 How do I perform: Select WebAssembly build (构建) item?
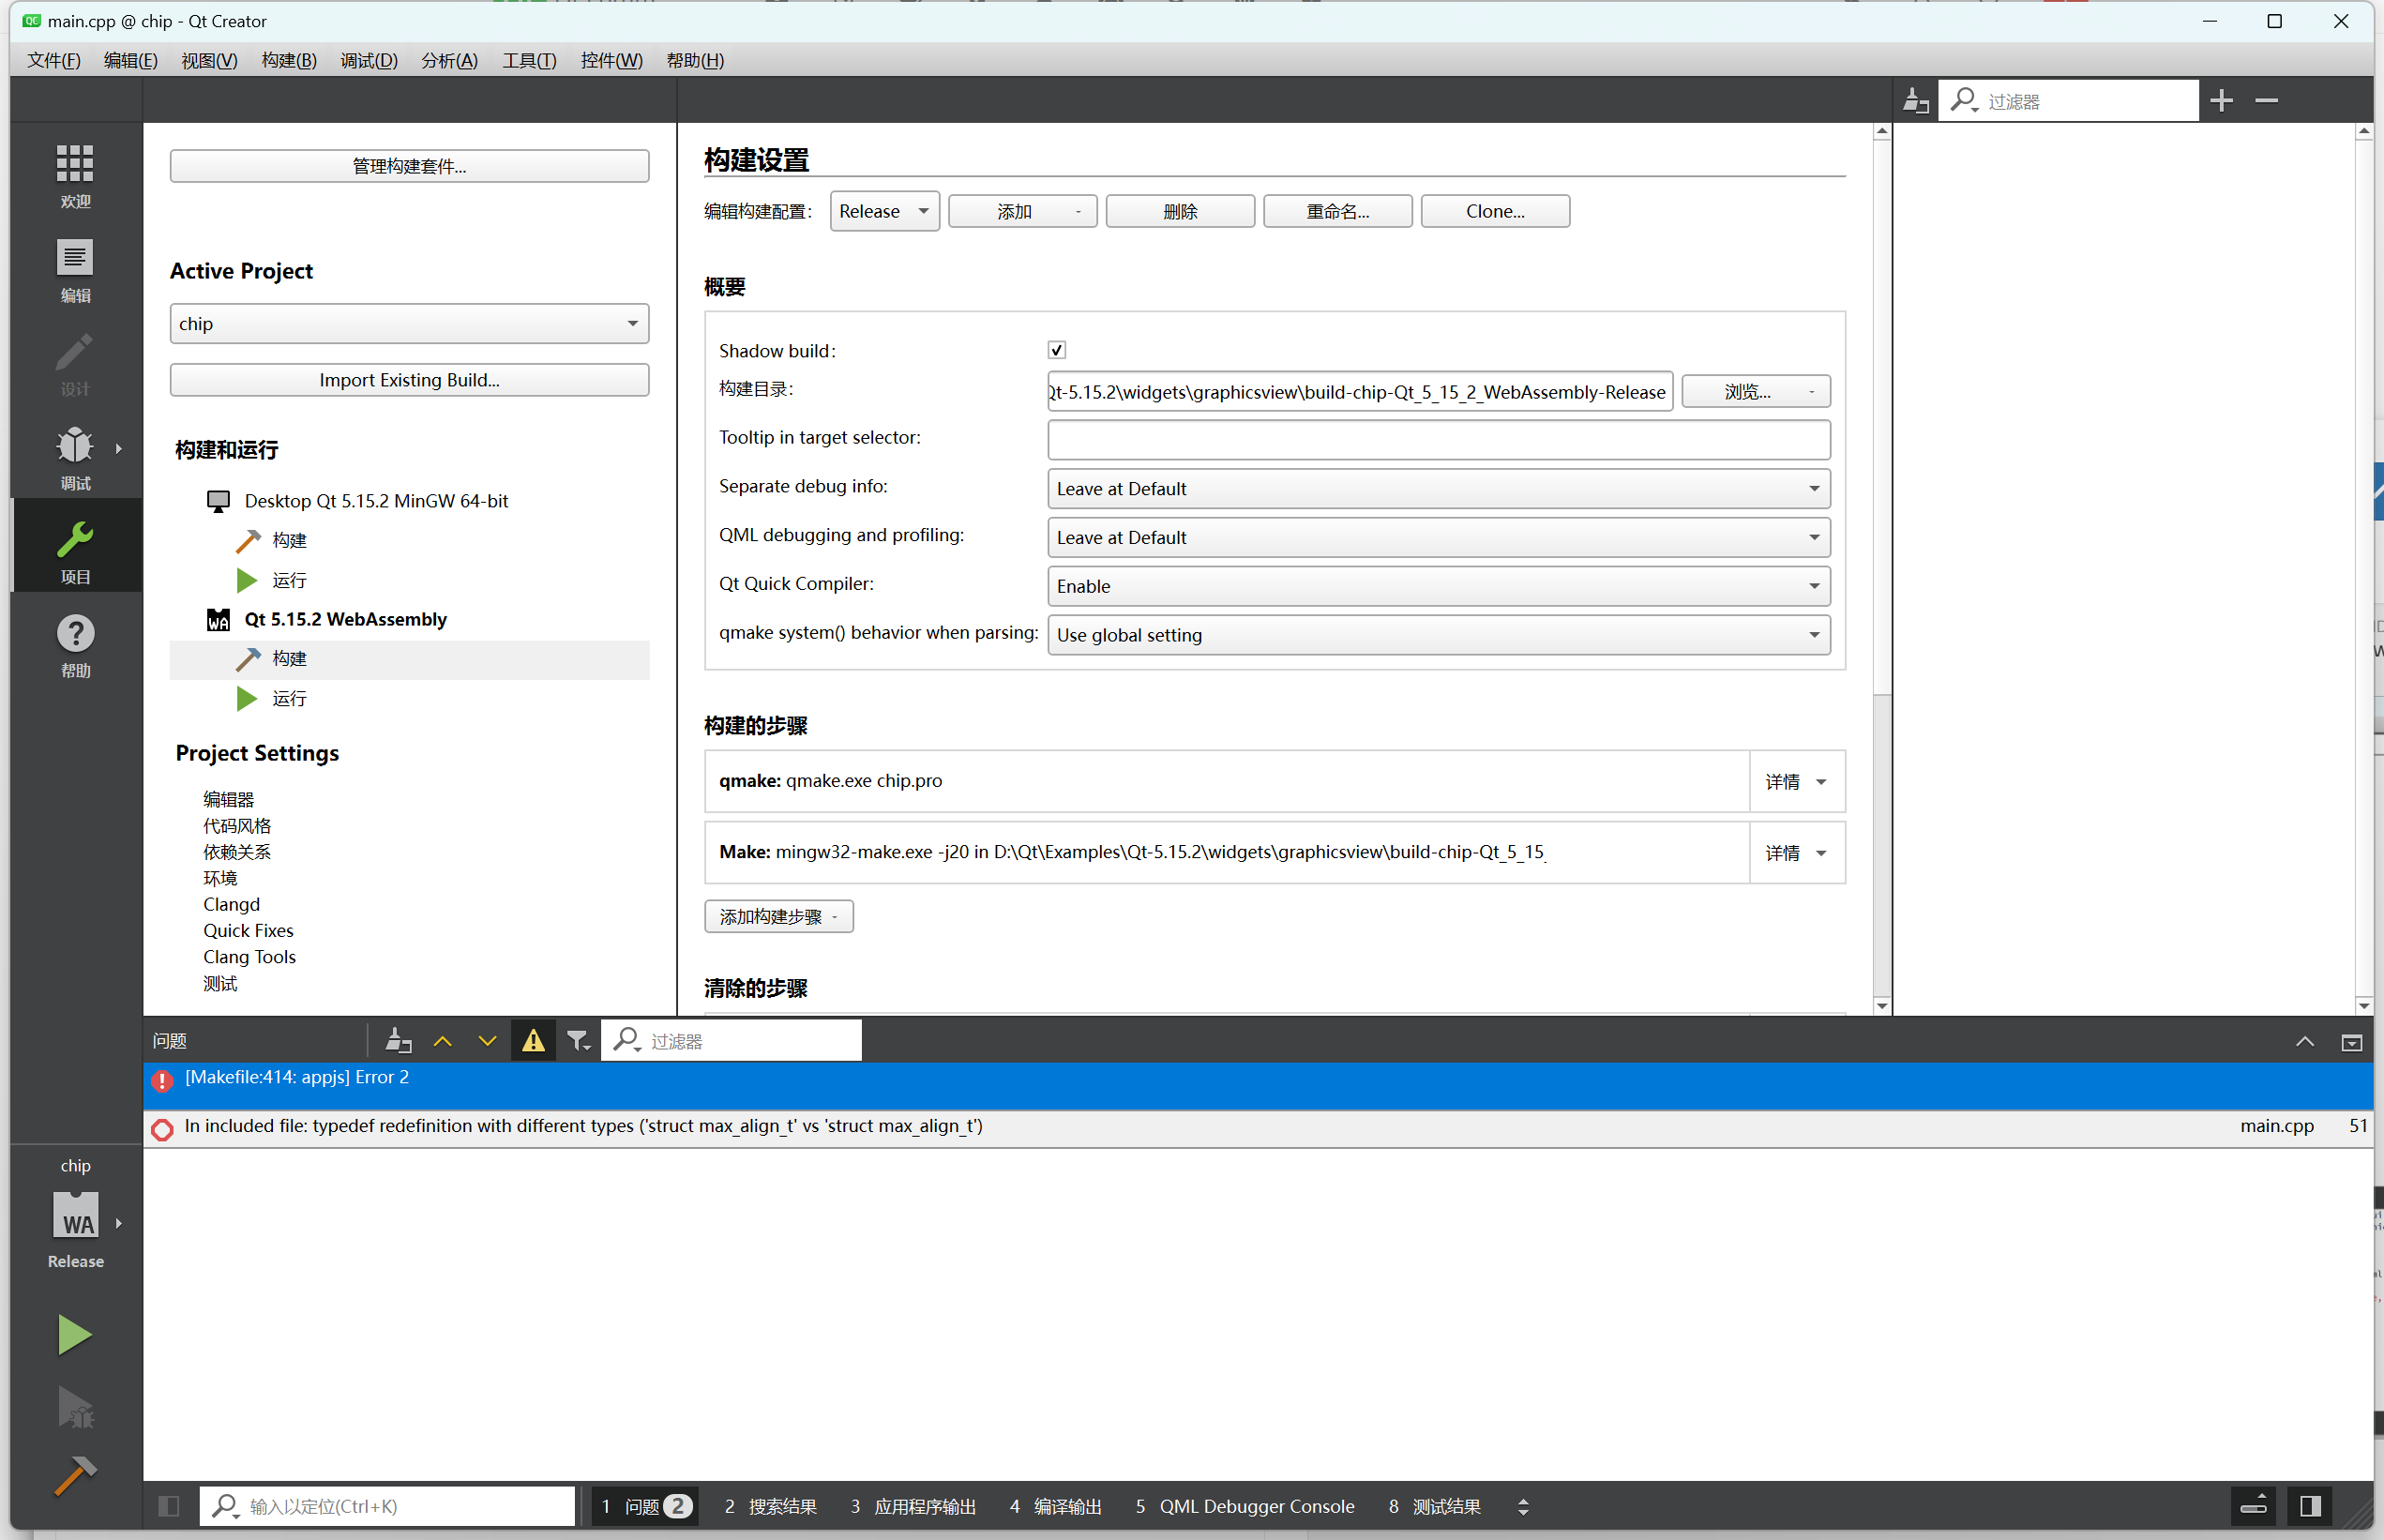410,659
